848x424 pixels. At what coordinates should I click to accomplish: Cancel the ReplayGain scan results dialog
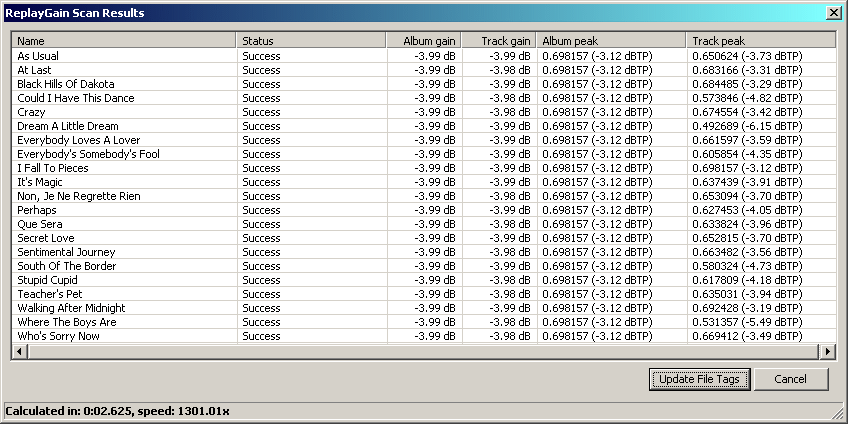pyautogui.click(x=791, y=379)
